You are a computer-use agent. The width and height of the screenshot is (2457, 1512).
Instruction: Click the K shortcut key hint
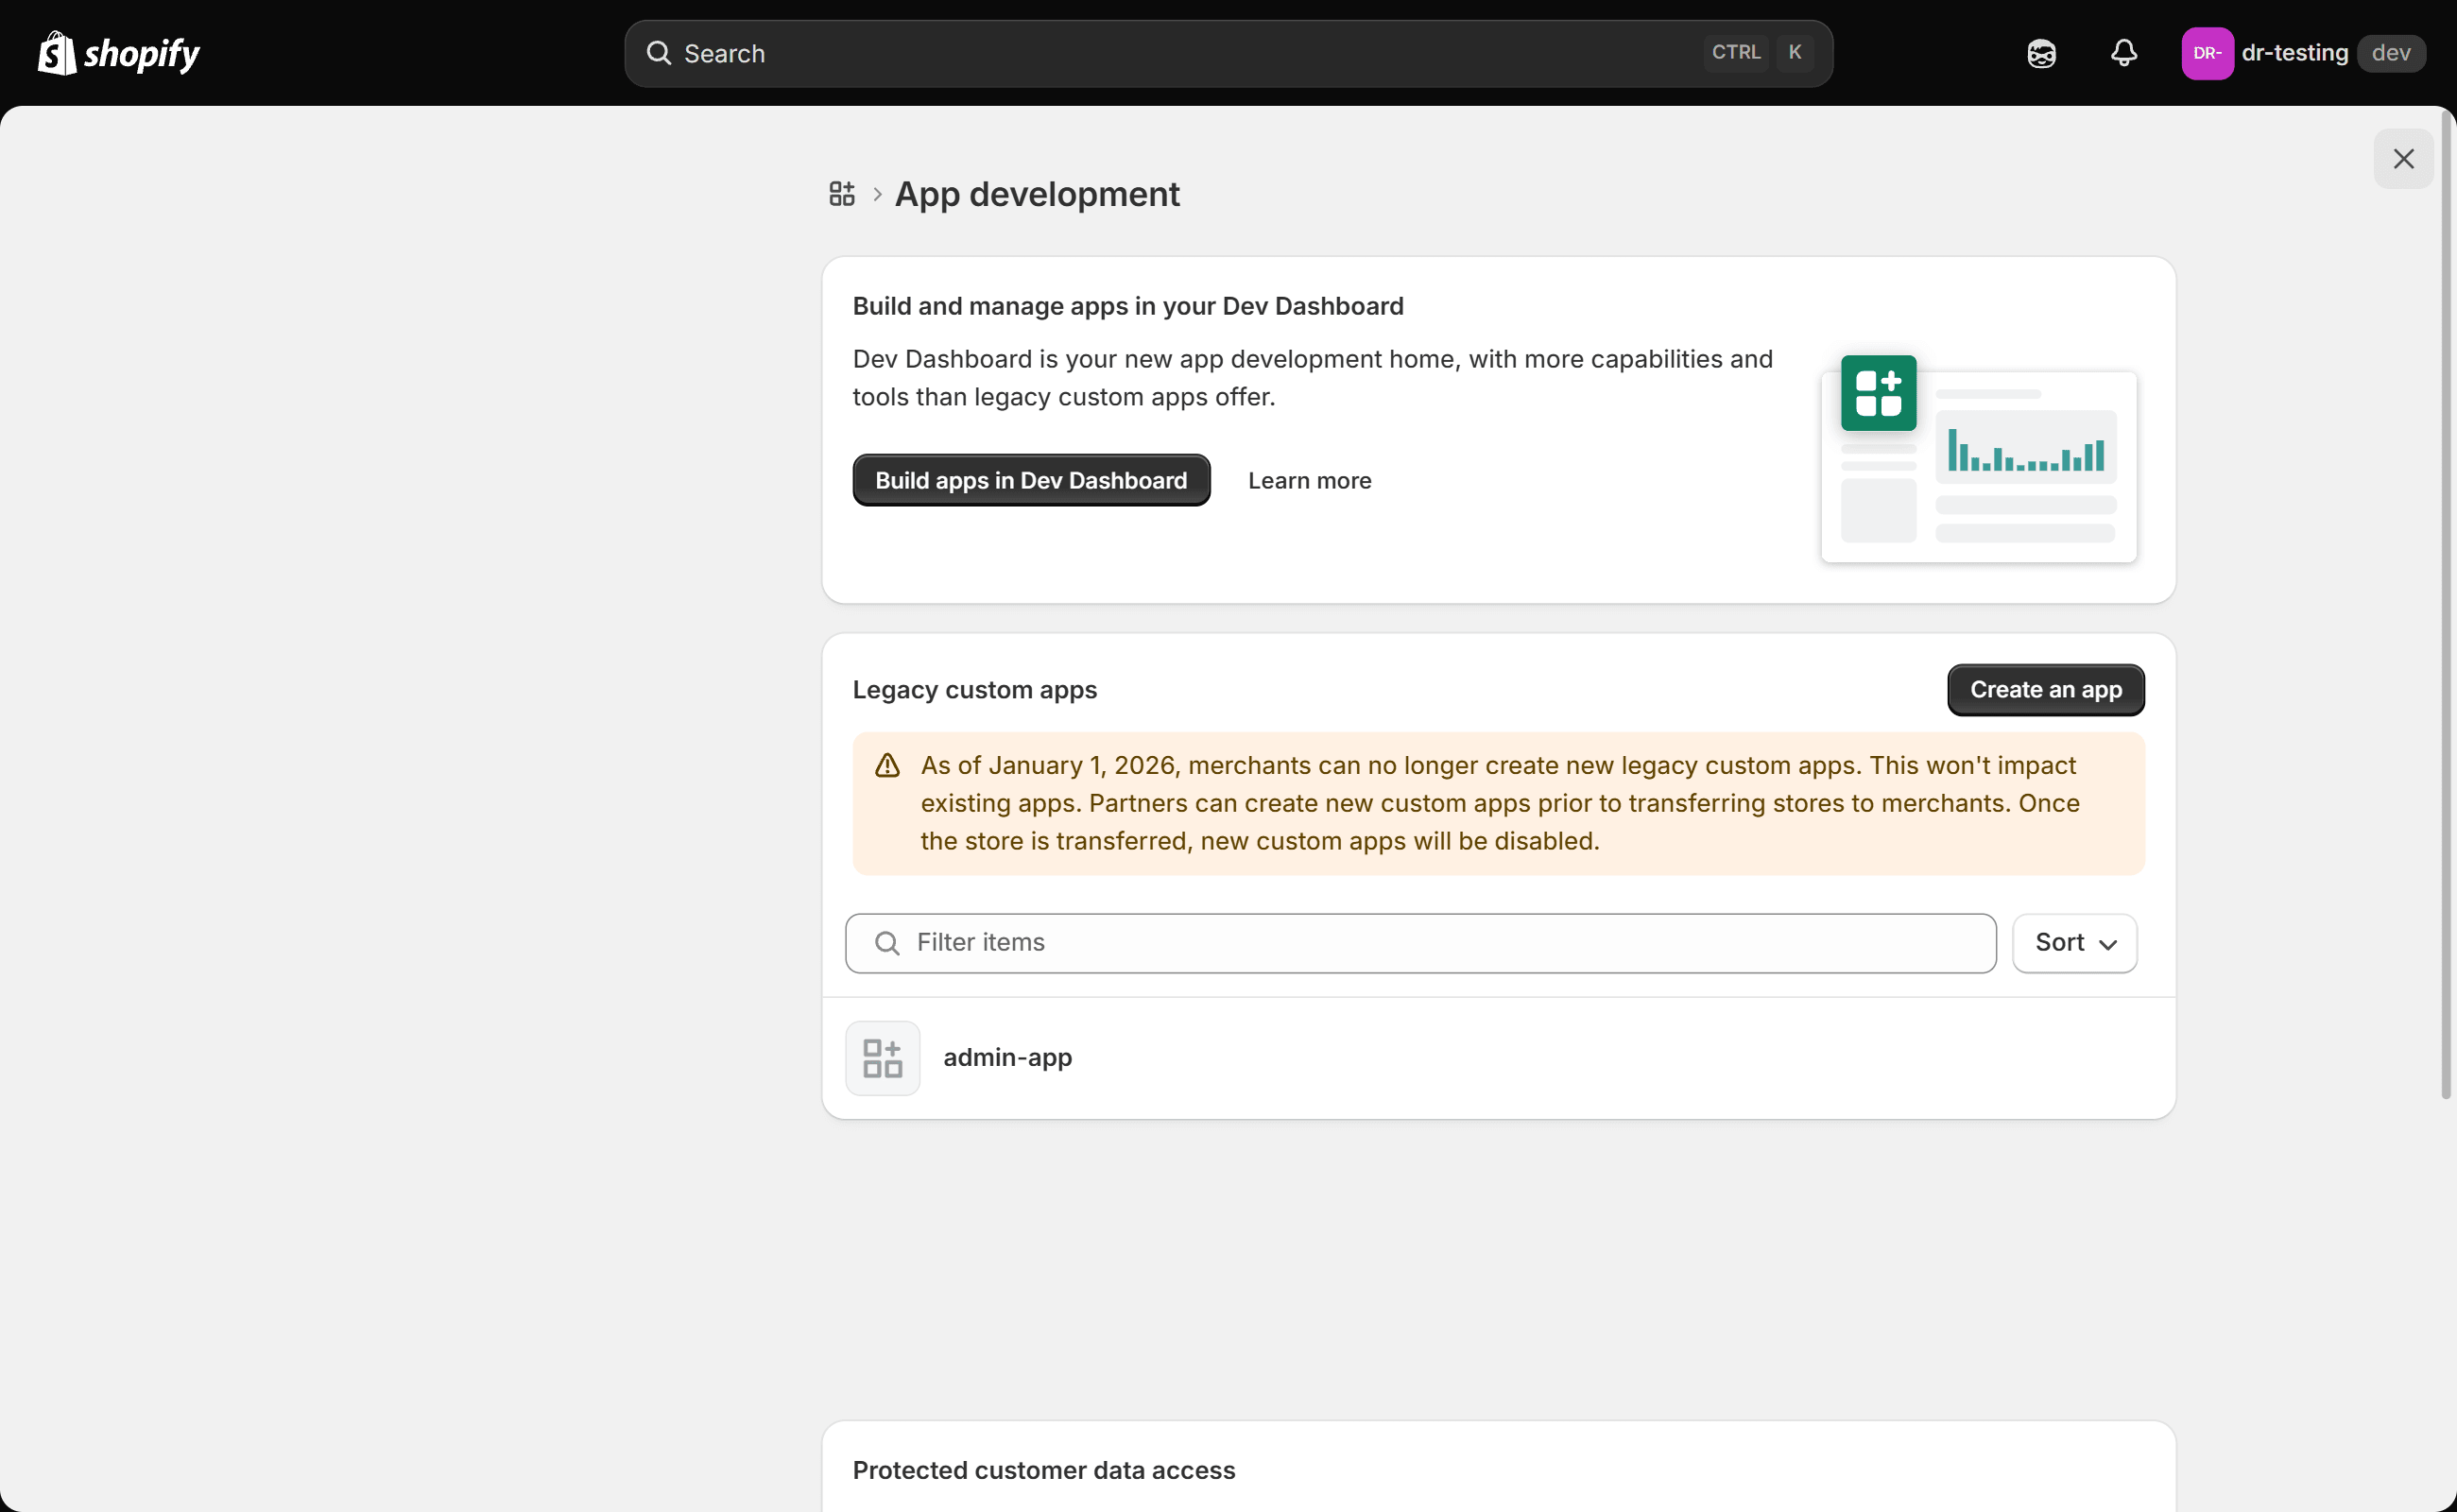click(1794, 53)
